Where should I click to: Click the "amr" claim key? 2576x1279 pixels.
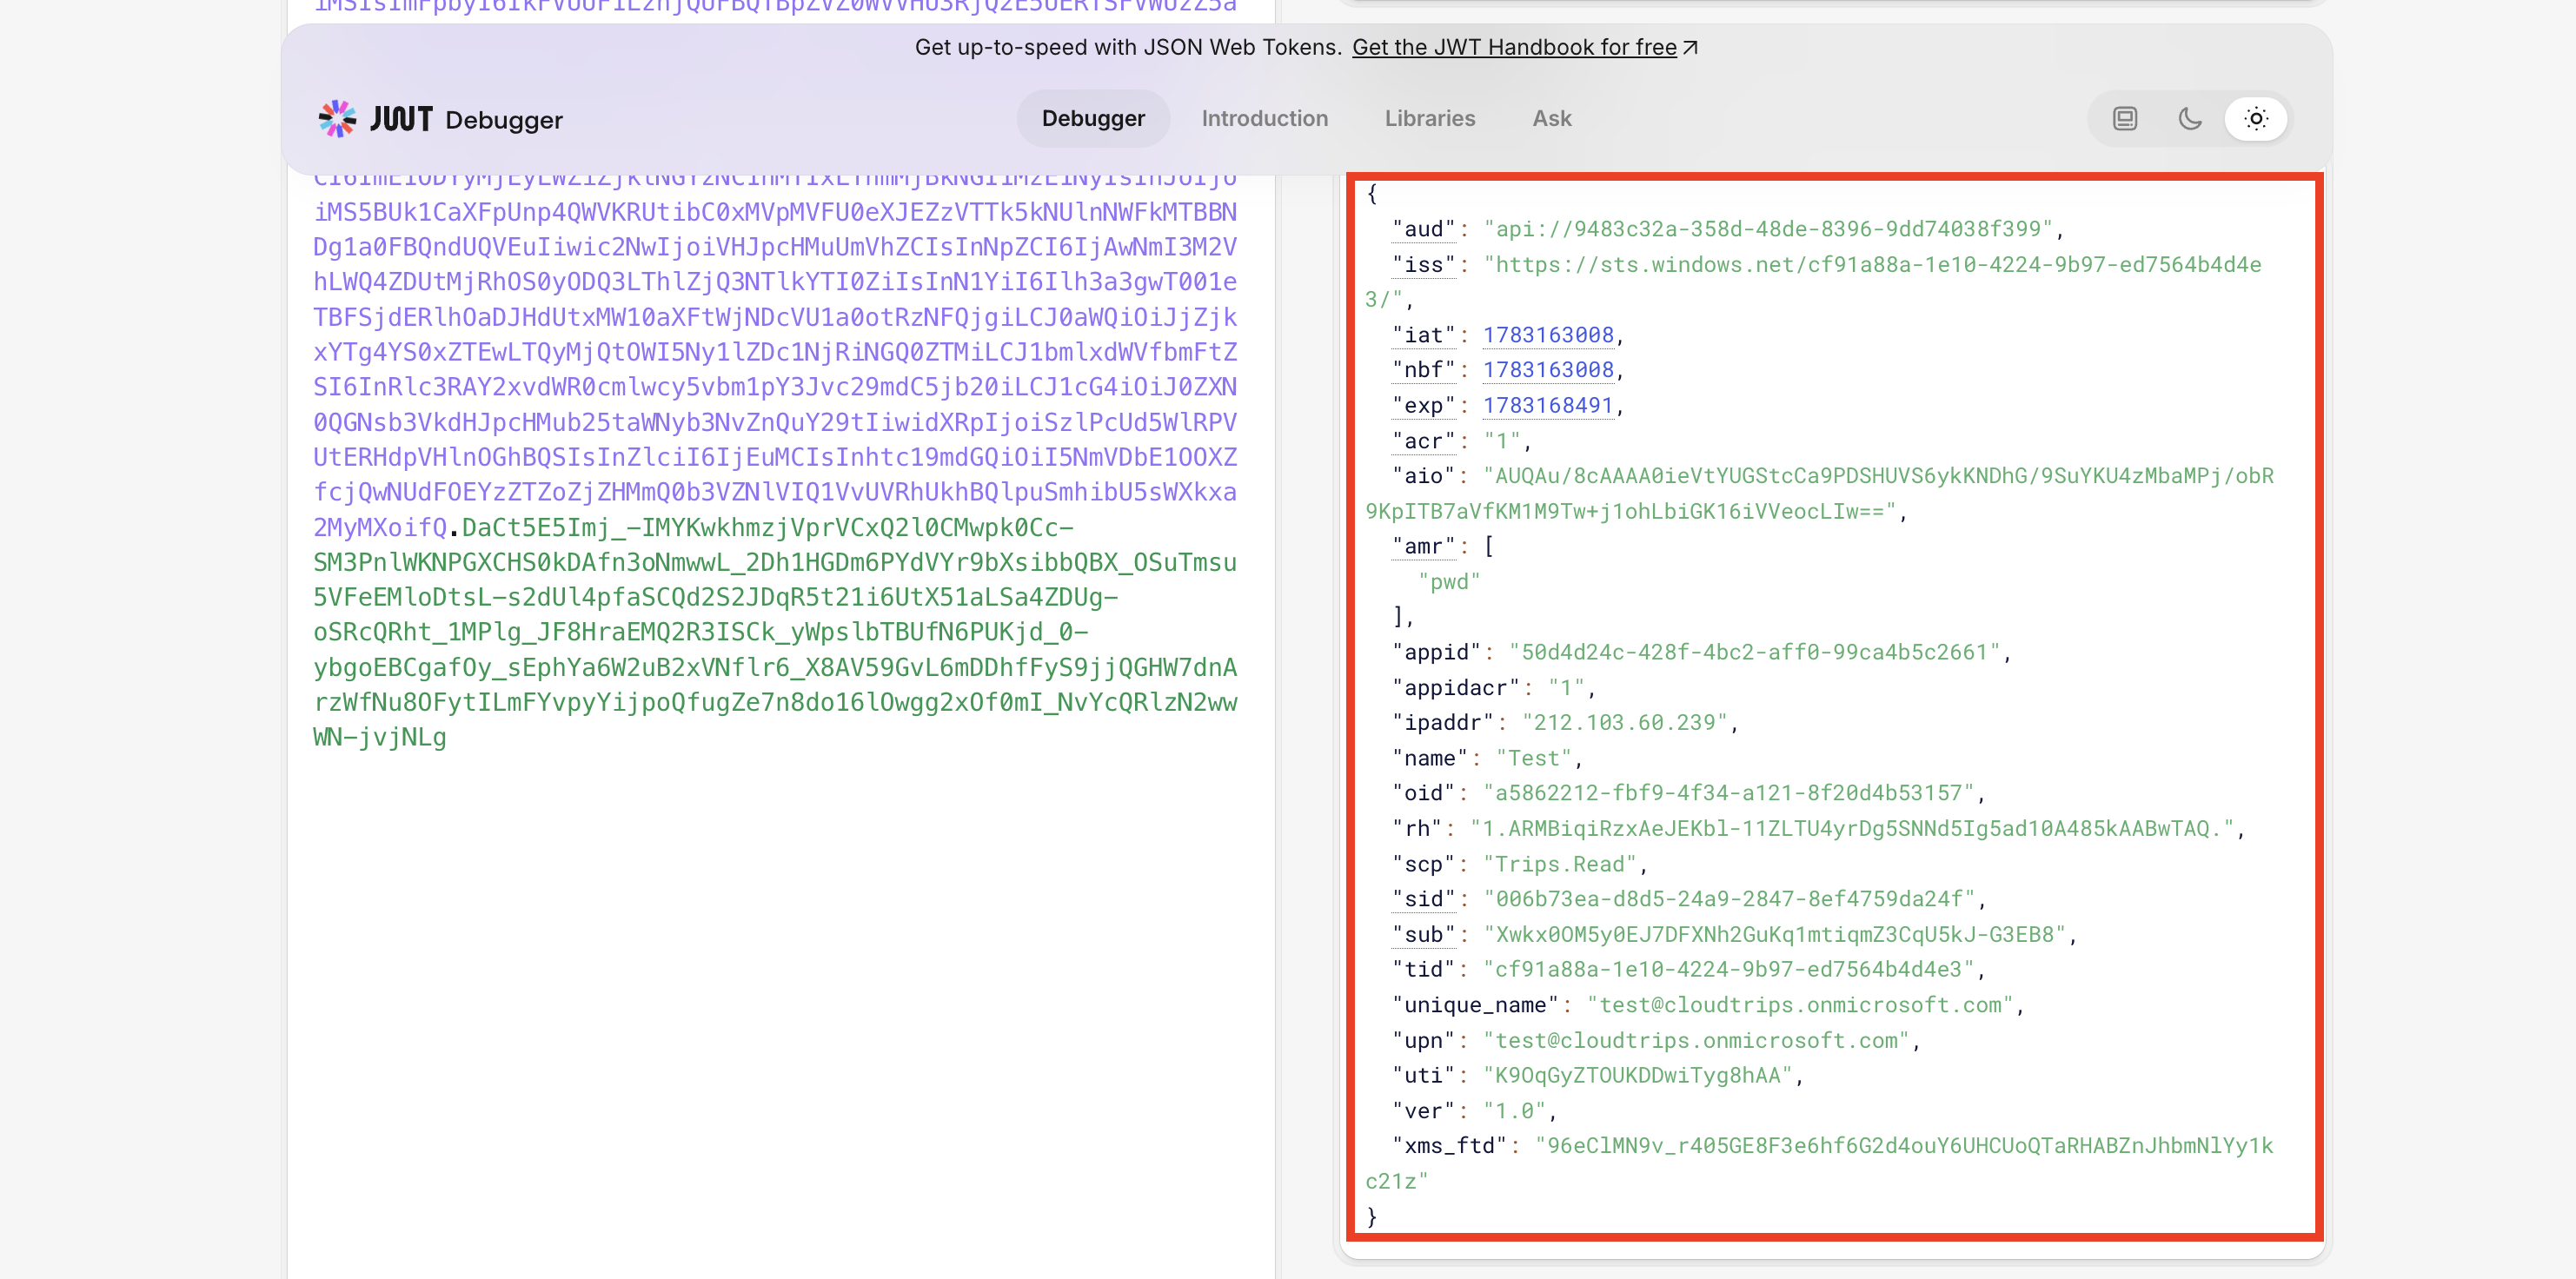click(x=1424, y=546)
